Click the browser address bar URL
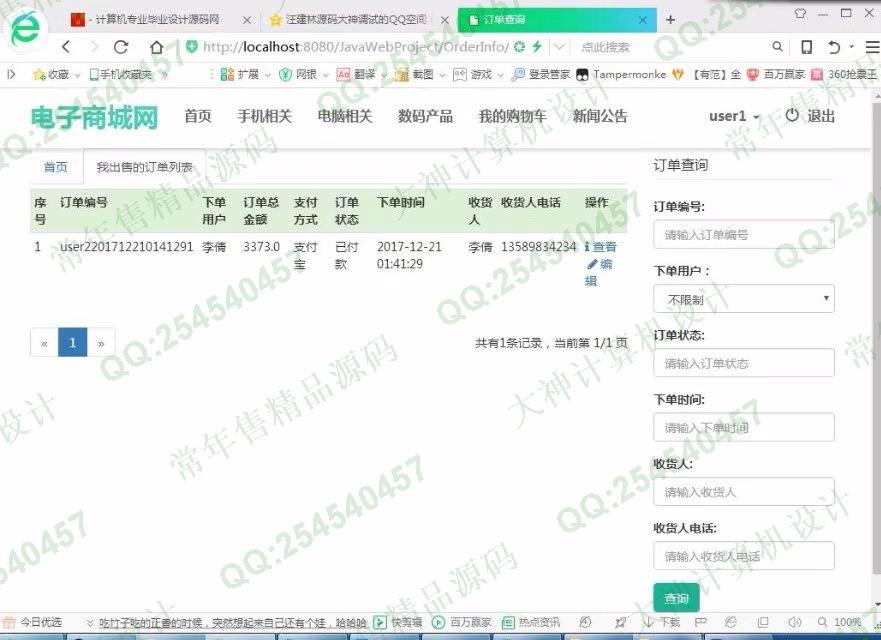The width and height of the screenshot is (881, 640). pos(356,47)
